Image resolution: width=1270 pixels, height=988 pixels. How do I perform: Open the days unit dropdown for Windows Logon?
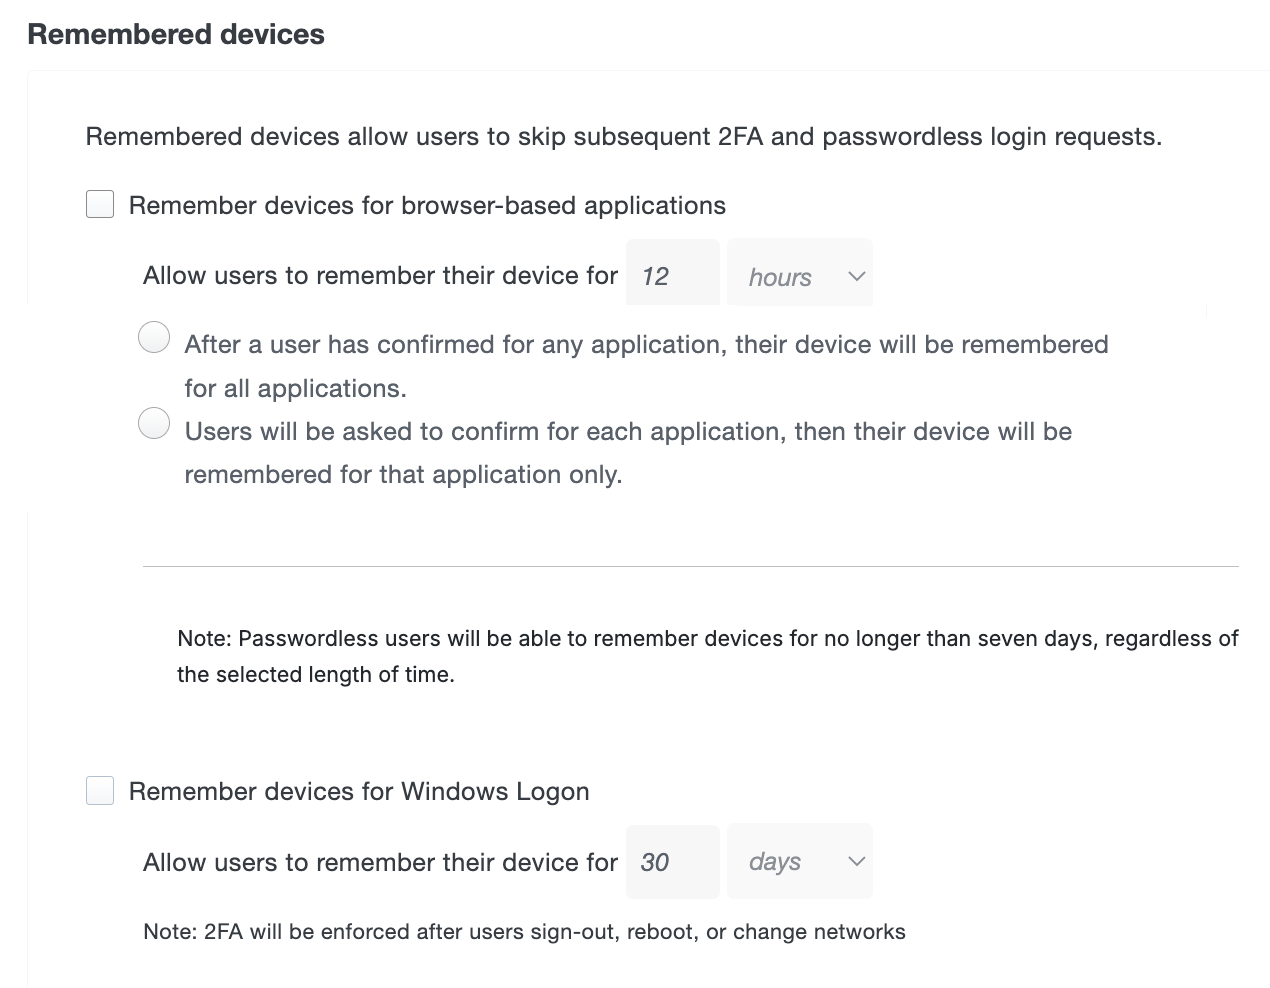point(799,861)
